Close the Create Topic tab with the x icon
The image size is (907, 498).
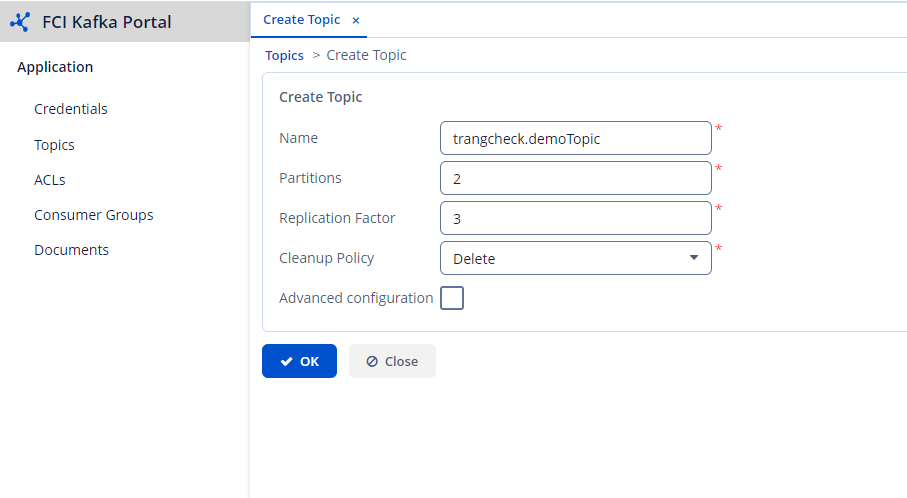356,20
